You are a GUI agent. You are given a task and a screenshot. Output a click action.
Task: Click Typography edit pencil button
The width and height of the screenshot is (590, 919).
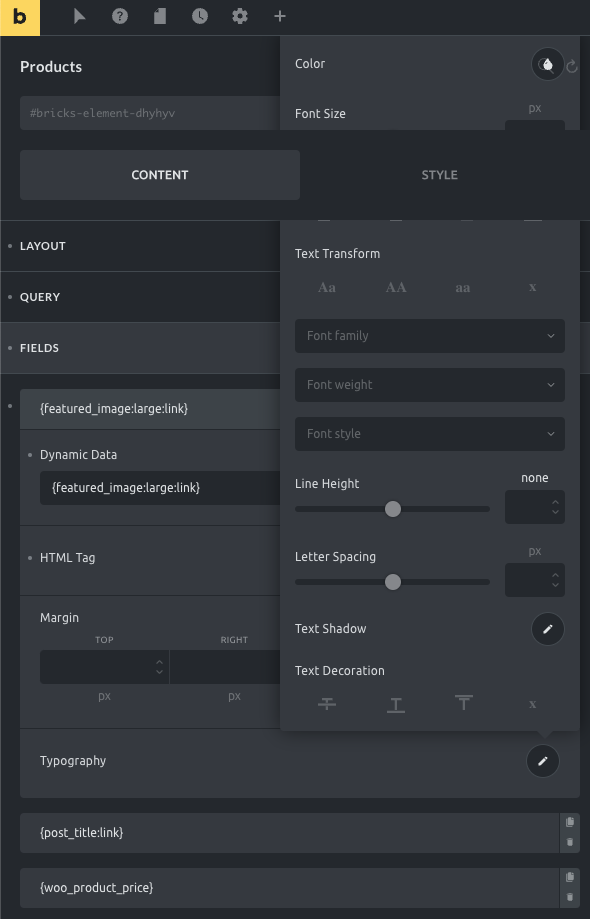543,761
